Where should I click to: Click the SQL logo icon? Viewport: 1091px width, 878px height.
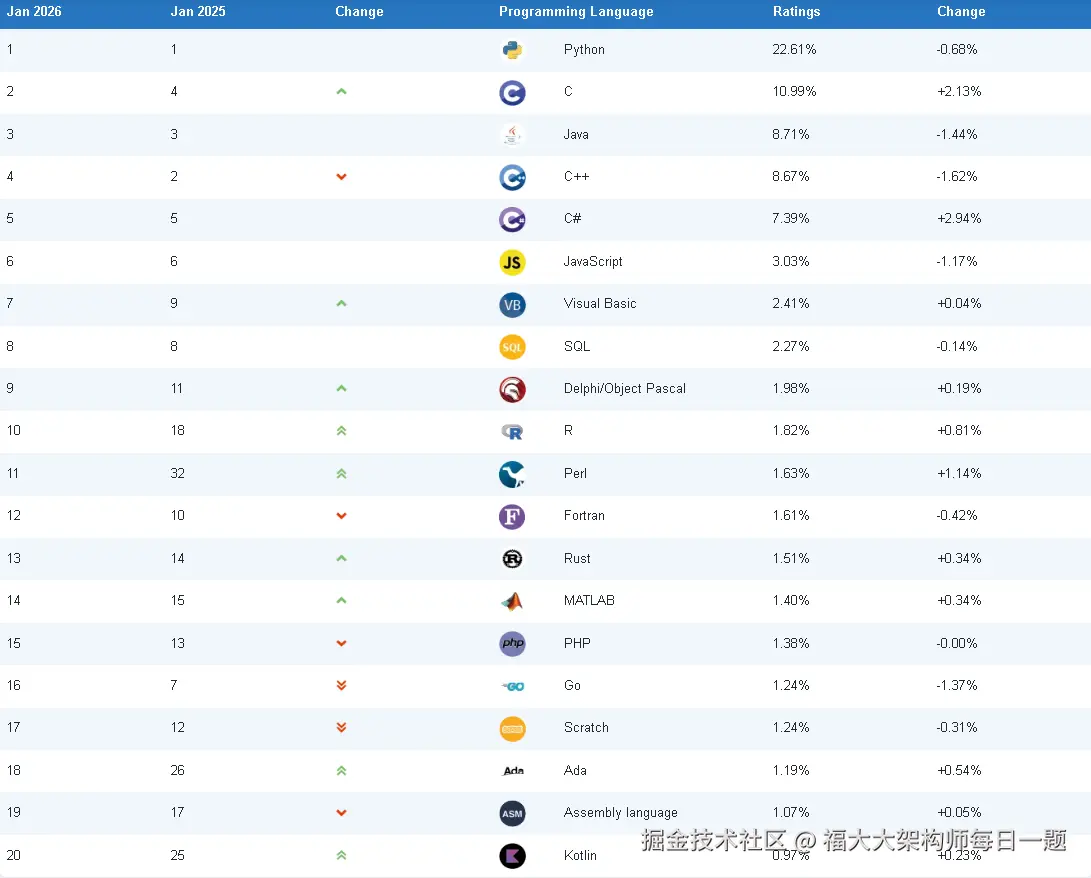[512, 347]
